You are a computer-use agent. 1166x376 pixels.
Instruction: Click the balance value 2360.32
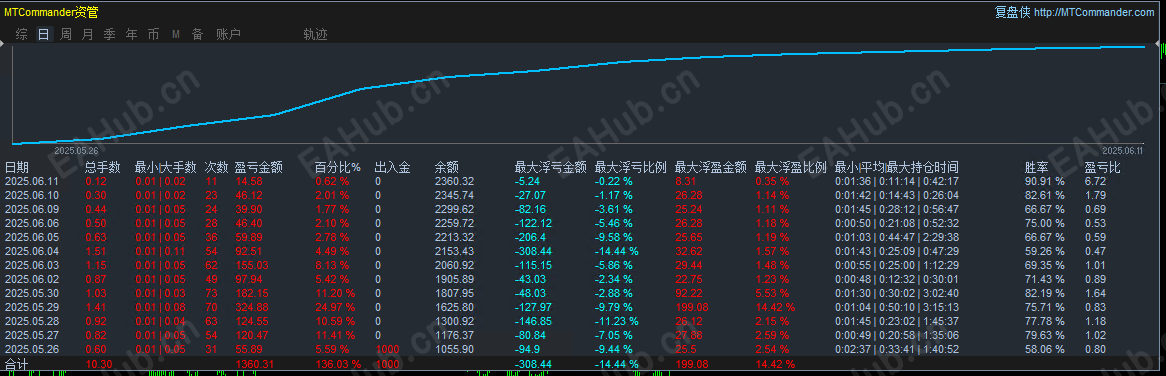[454, 181]
